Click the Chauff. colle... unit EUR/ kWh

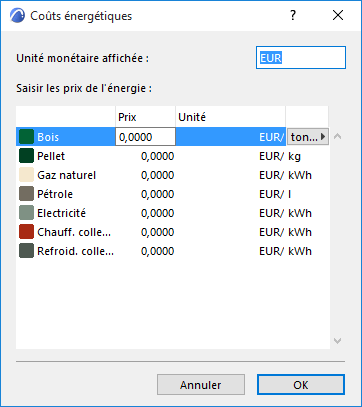point(285,232)
